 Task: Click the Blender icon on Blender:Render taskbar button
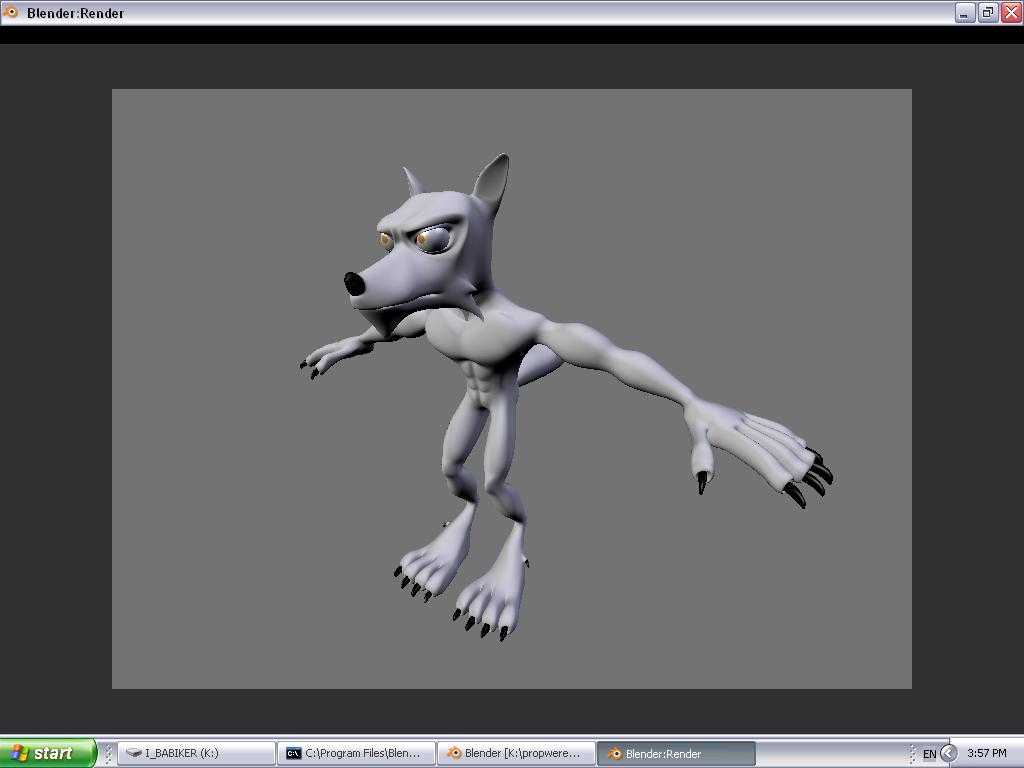(615, 753)
